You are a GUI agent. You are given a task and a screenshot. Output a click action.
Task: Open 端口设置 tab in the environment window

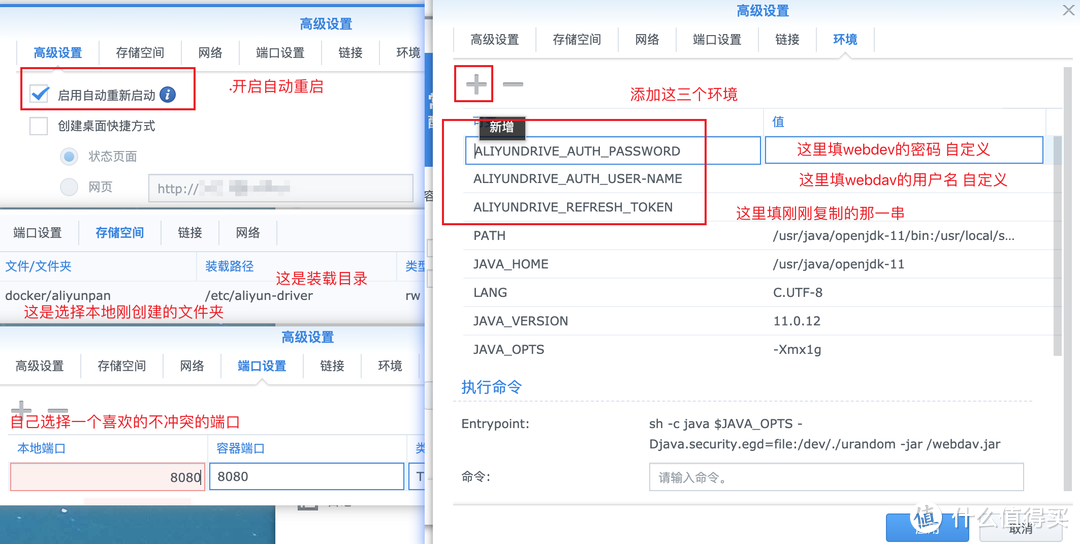pos(717,40)
